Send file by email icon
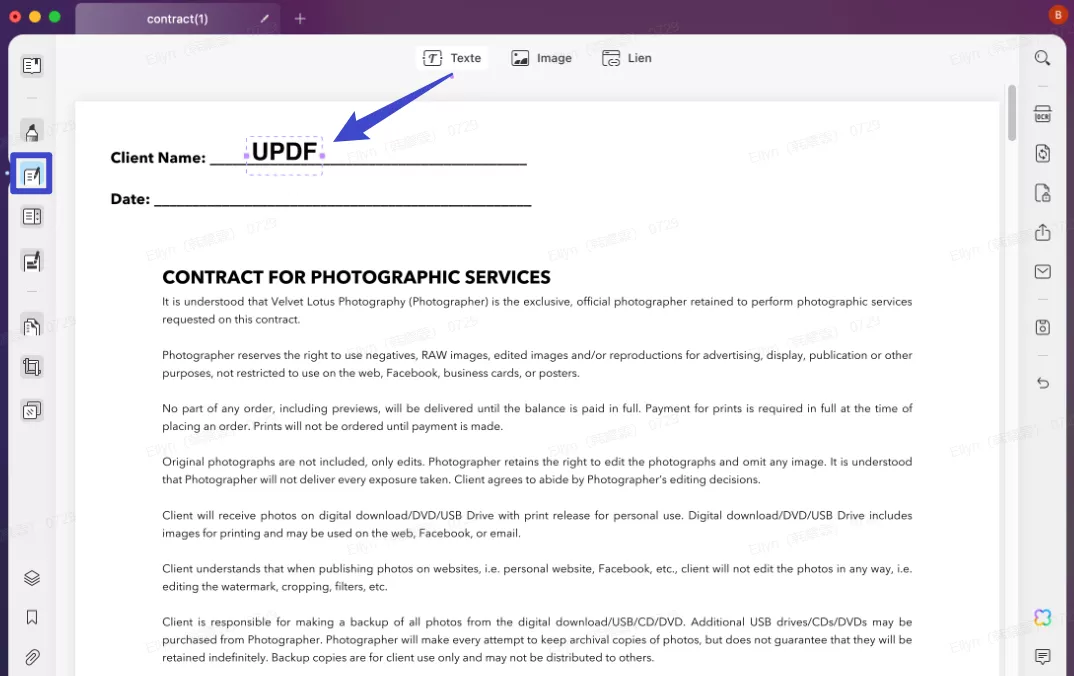The height and width of the screenshot is (676, 1074). [1042, 272]
